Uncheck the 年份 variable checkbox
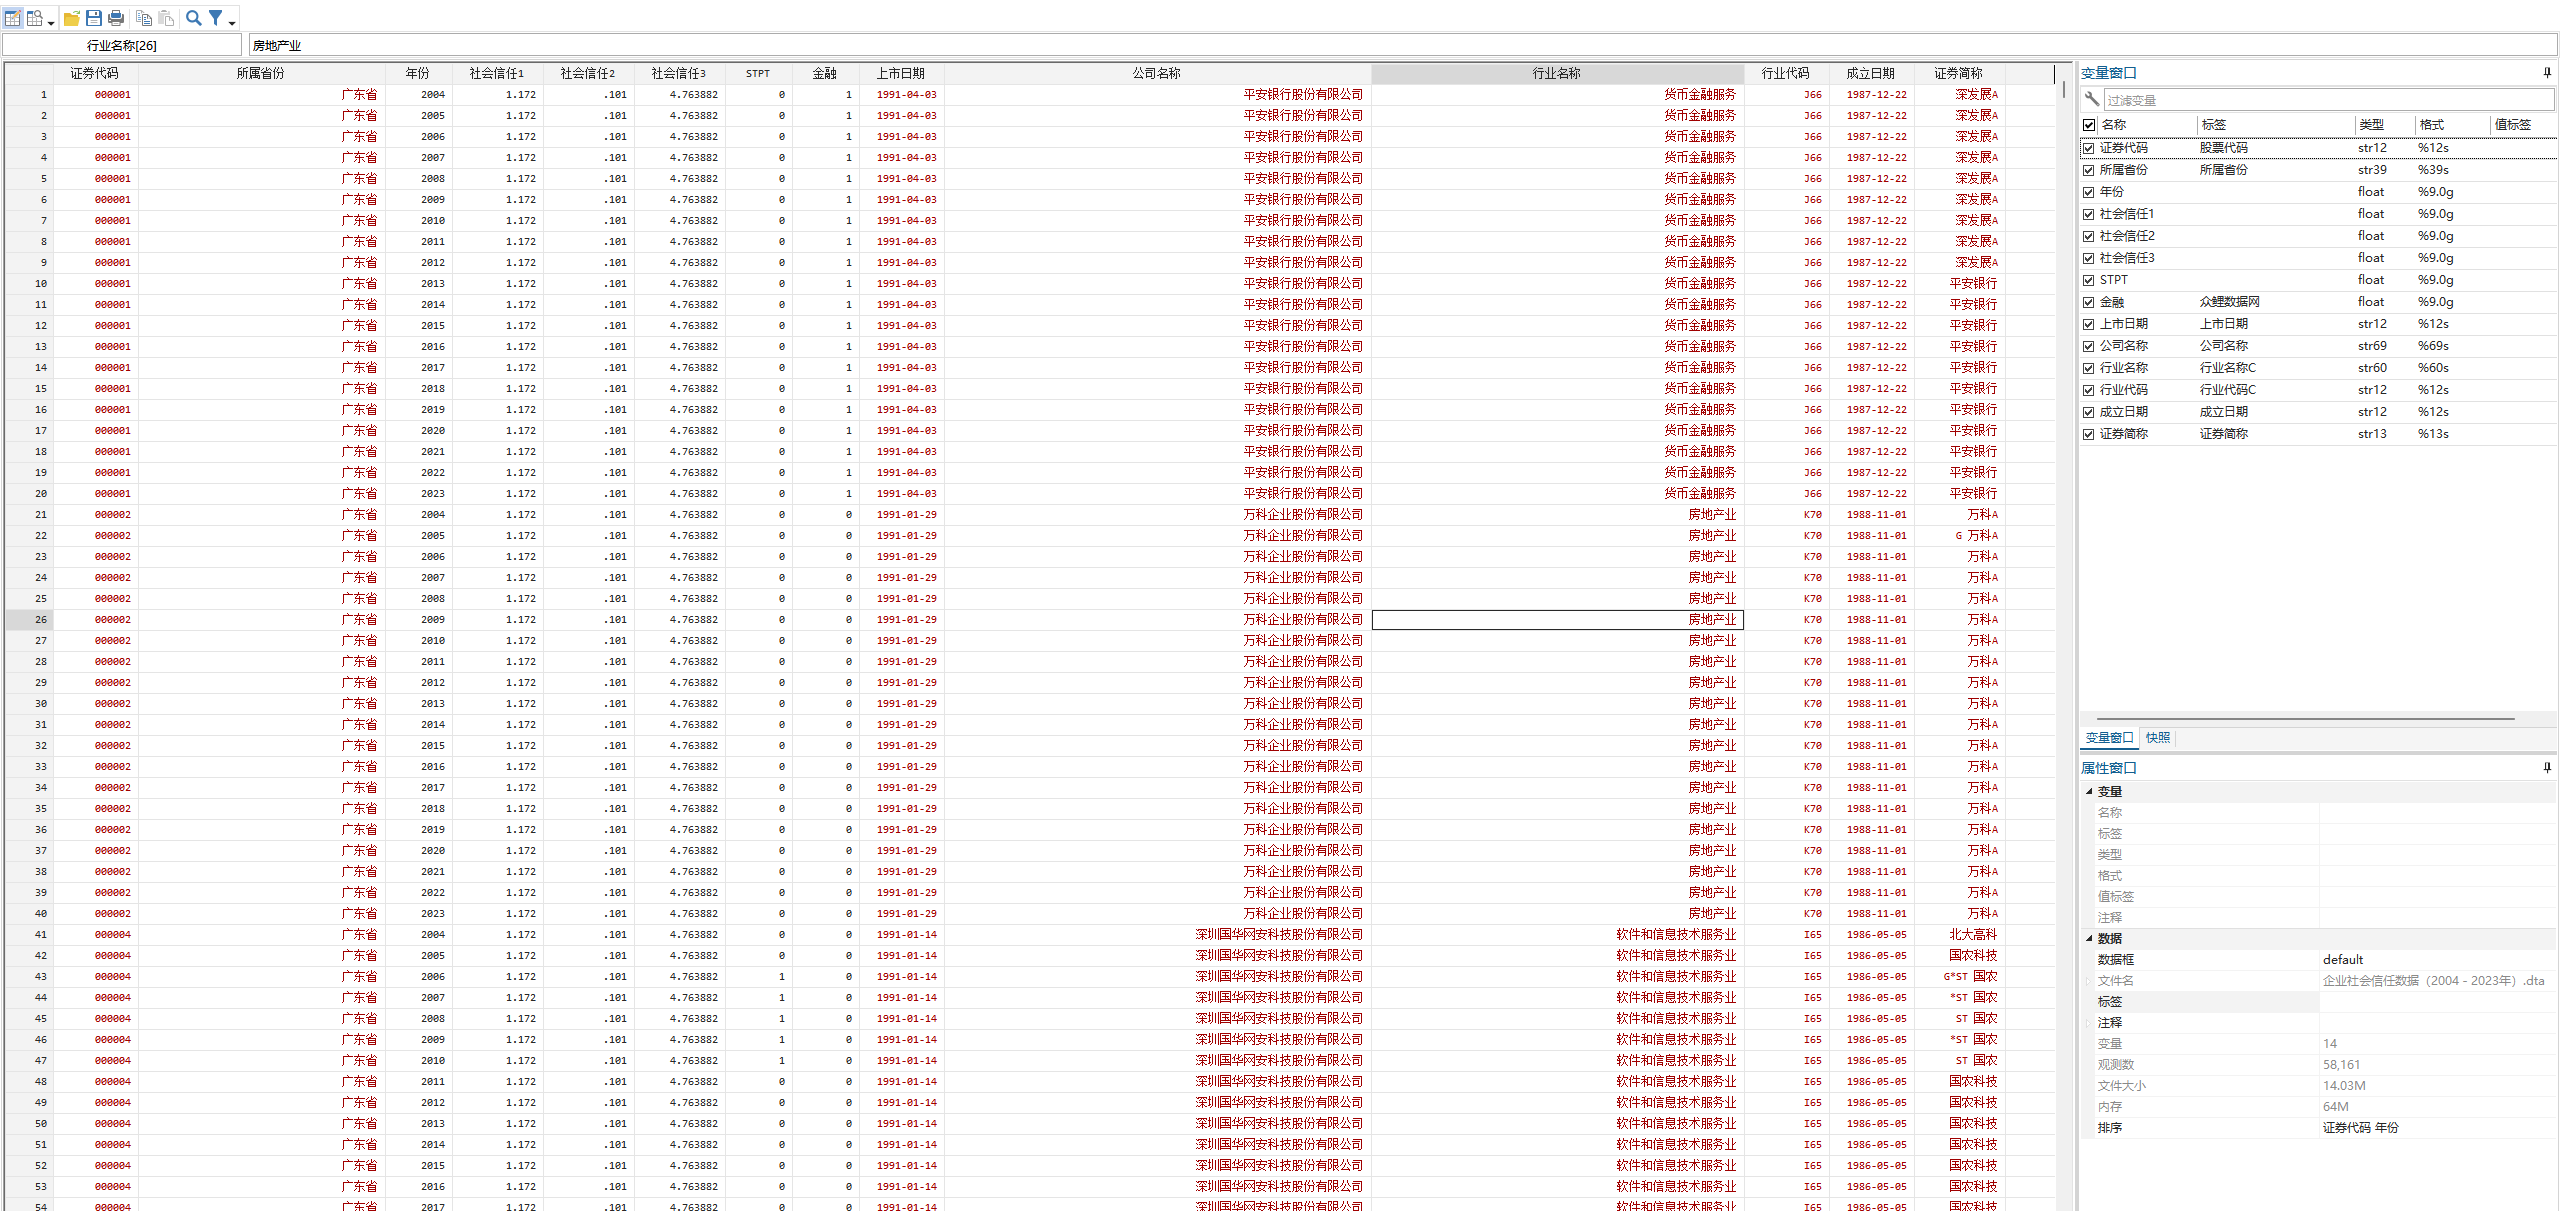The image size is (2560, 1211). tap(2089, 192)
